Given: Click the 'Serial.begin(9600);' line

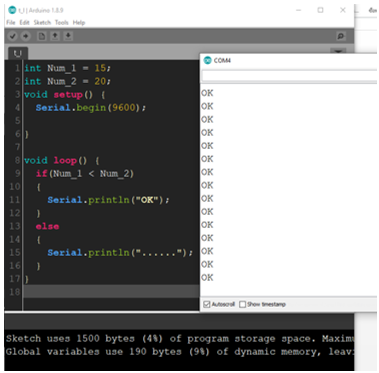Looking at the screenshot, I should coord(91,108).
